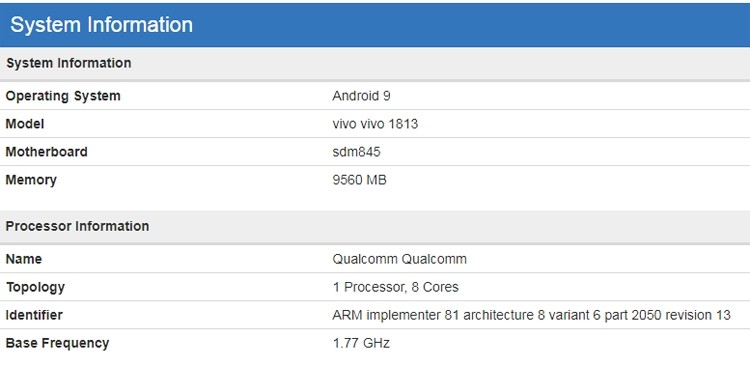
Task: Click the Identifier row label
Action: tap(34, 315)
